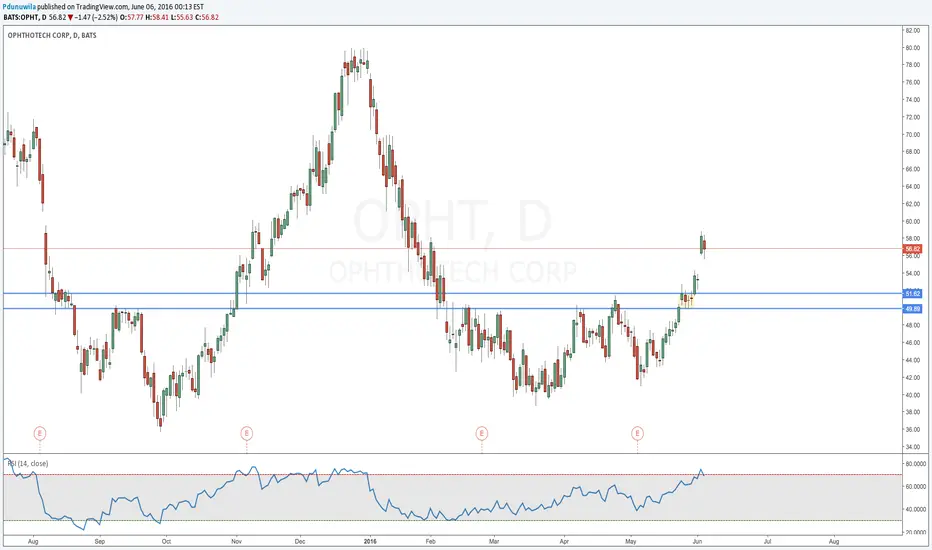The width and height of the screenshot is (932, 550).
Task: Click the Oct label on time axis
Action: 166,542
